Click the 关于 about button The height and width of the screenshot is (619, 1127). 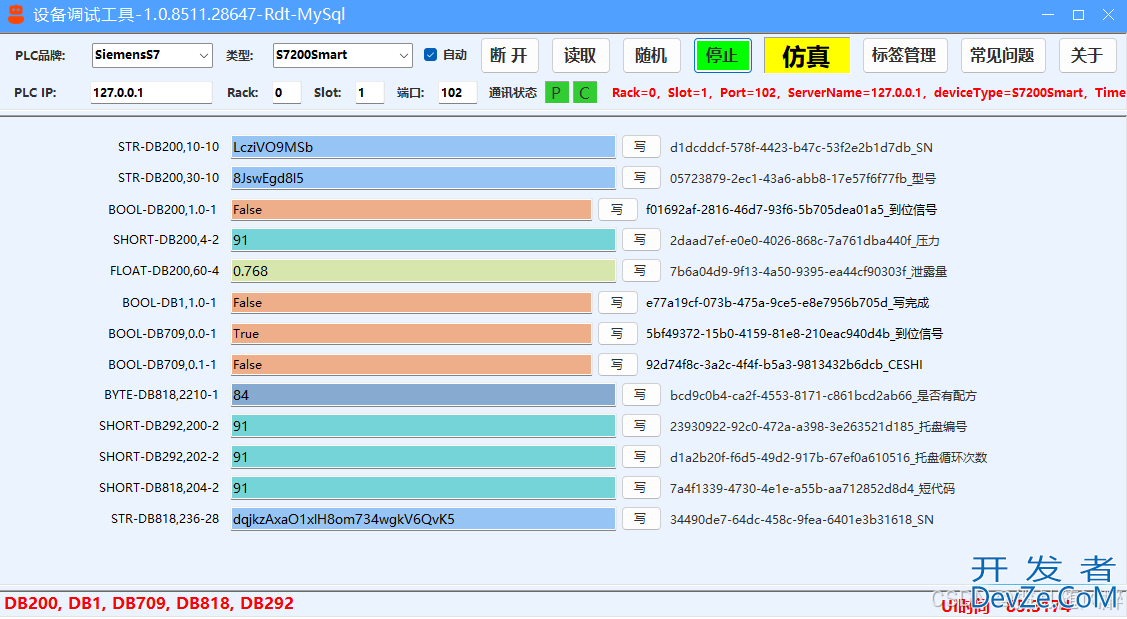pos(1087,55)
